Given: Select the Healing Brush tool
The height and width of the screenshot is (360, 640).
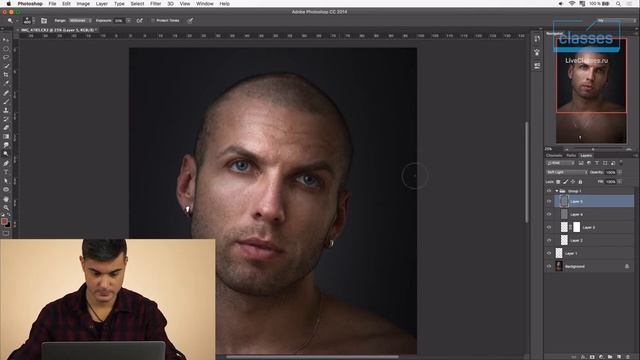Looking at the screenshot, I should [x=6, y=93].
